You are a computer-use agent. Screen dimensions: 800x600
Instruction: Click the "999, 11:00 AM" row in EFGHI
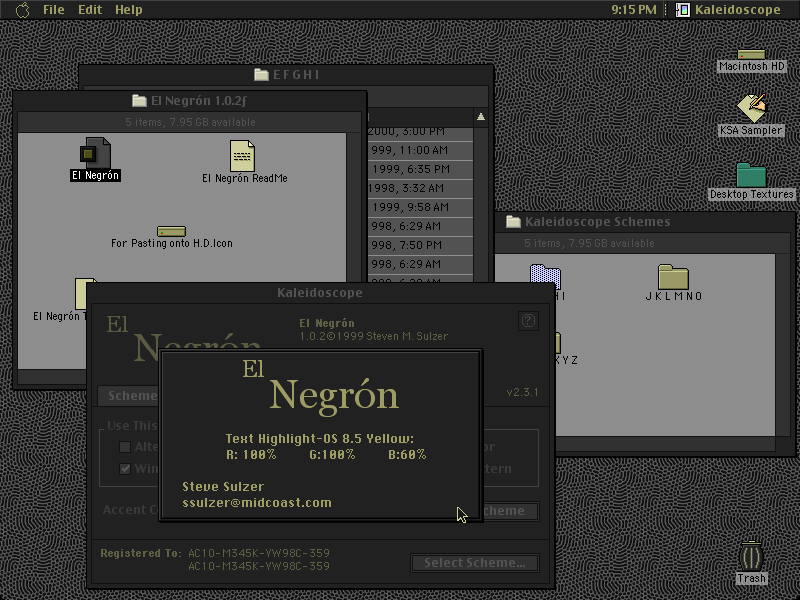tap(420, 150)
